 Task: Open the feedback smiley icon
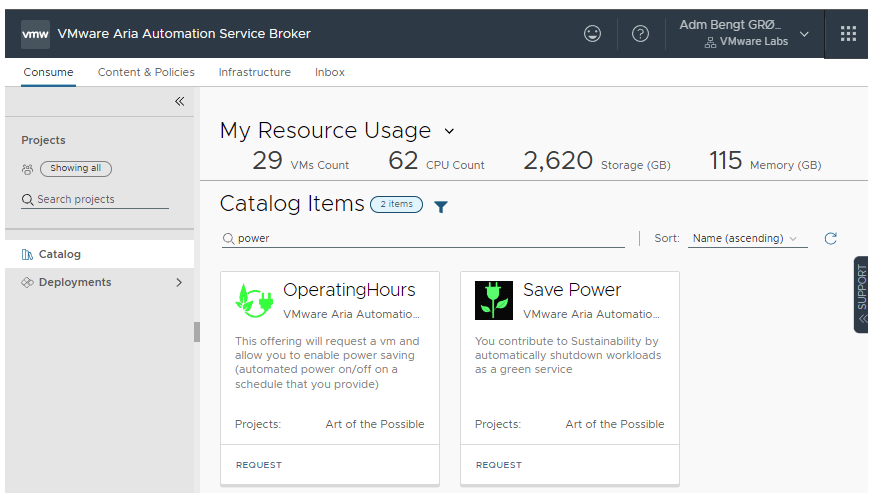pyautogui.click(x=592, y=34)
